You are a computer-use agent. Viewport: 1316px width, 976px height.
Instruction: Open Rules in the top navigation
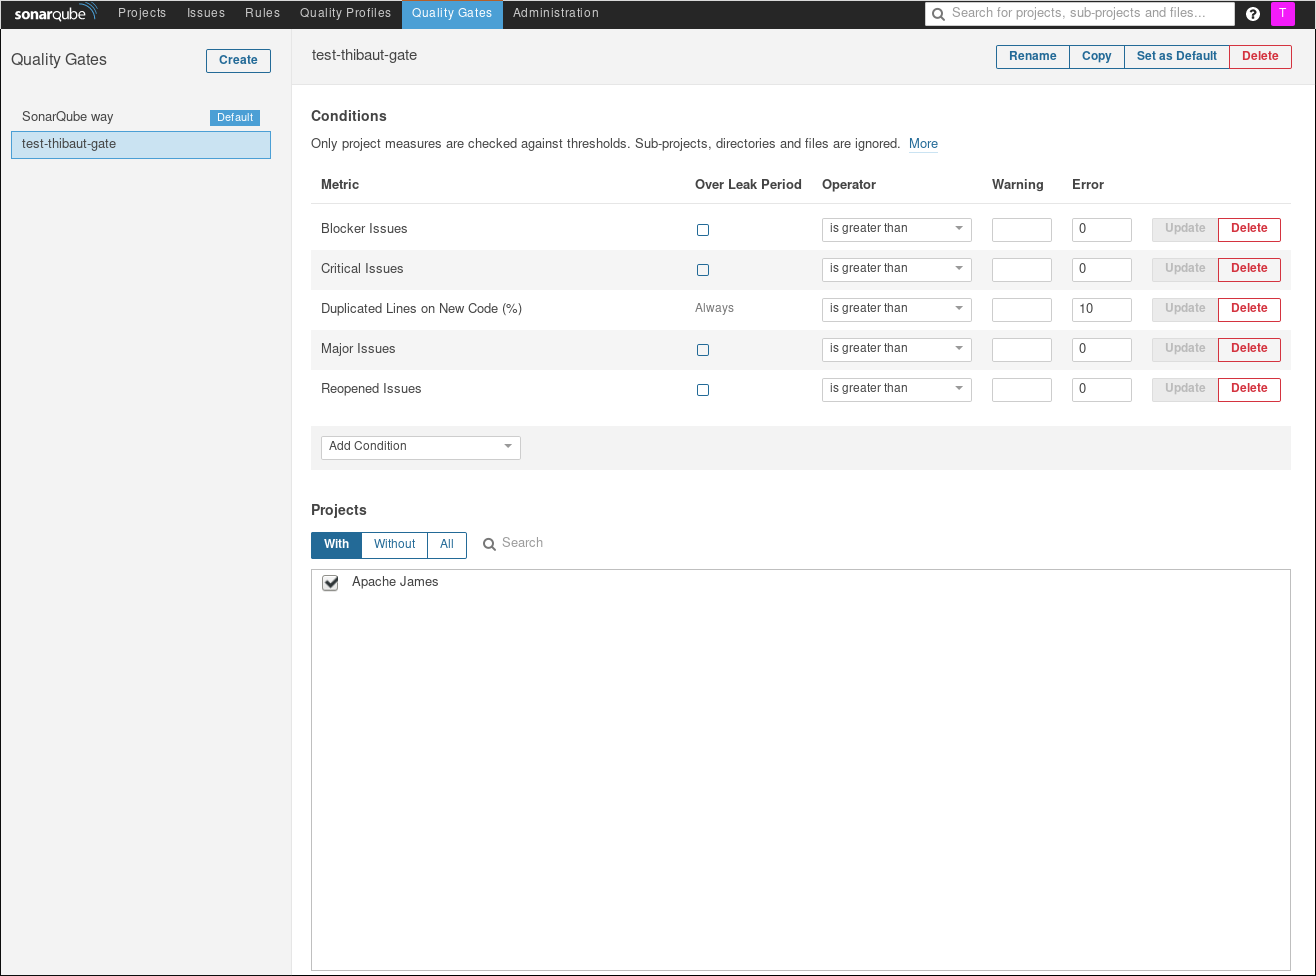pos(263,14)
